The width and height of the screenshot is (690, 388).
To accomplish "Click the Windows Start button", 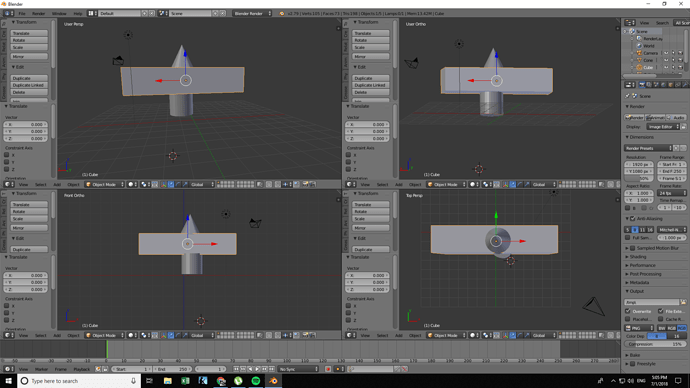I will [8, 381].
